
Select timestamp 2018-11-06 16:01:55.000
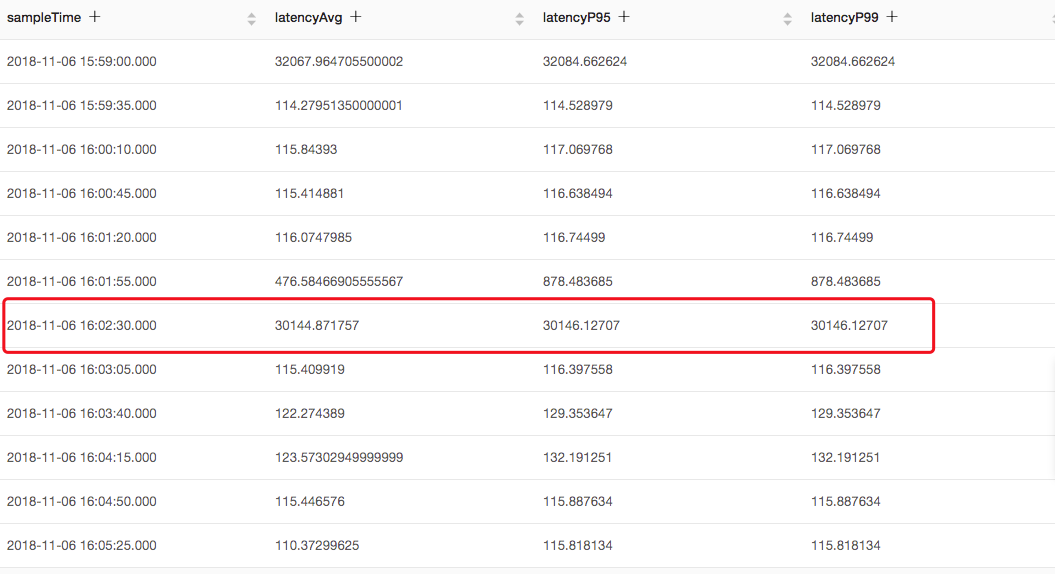click(81, 281)
